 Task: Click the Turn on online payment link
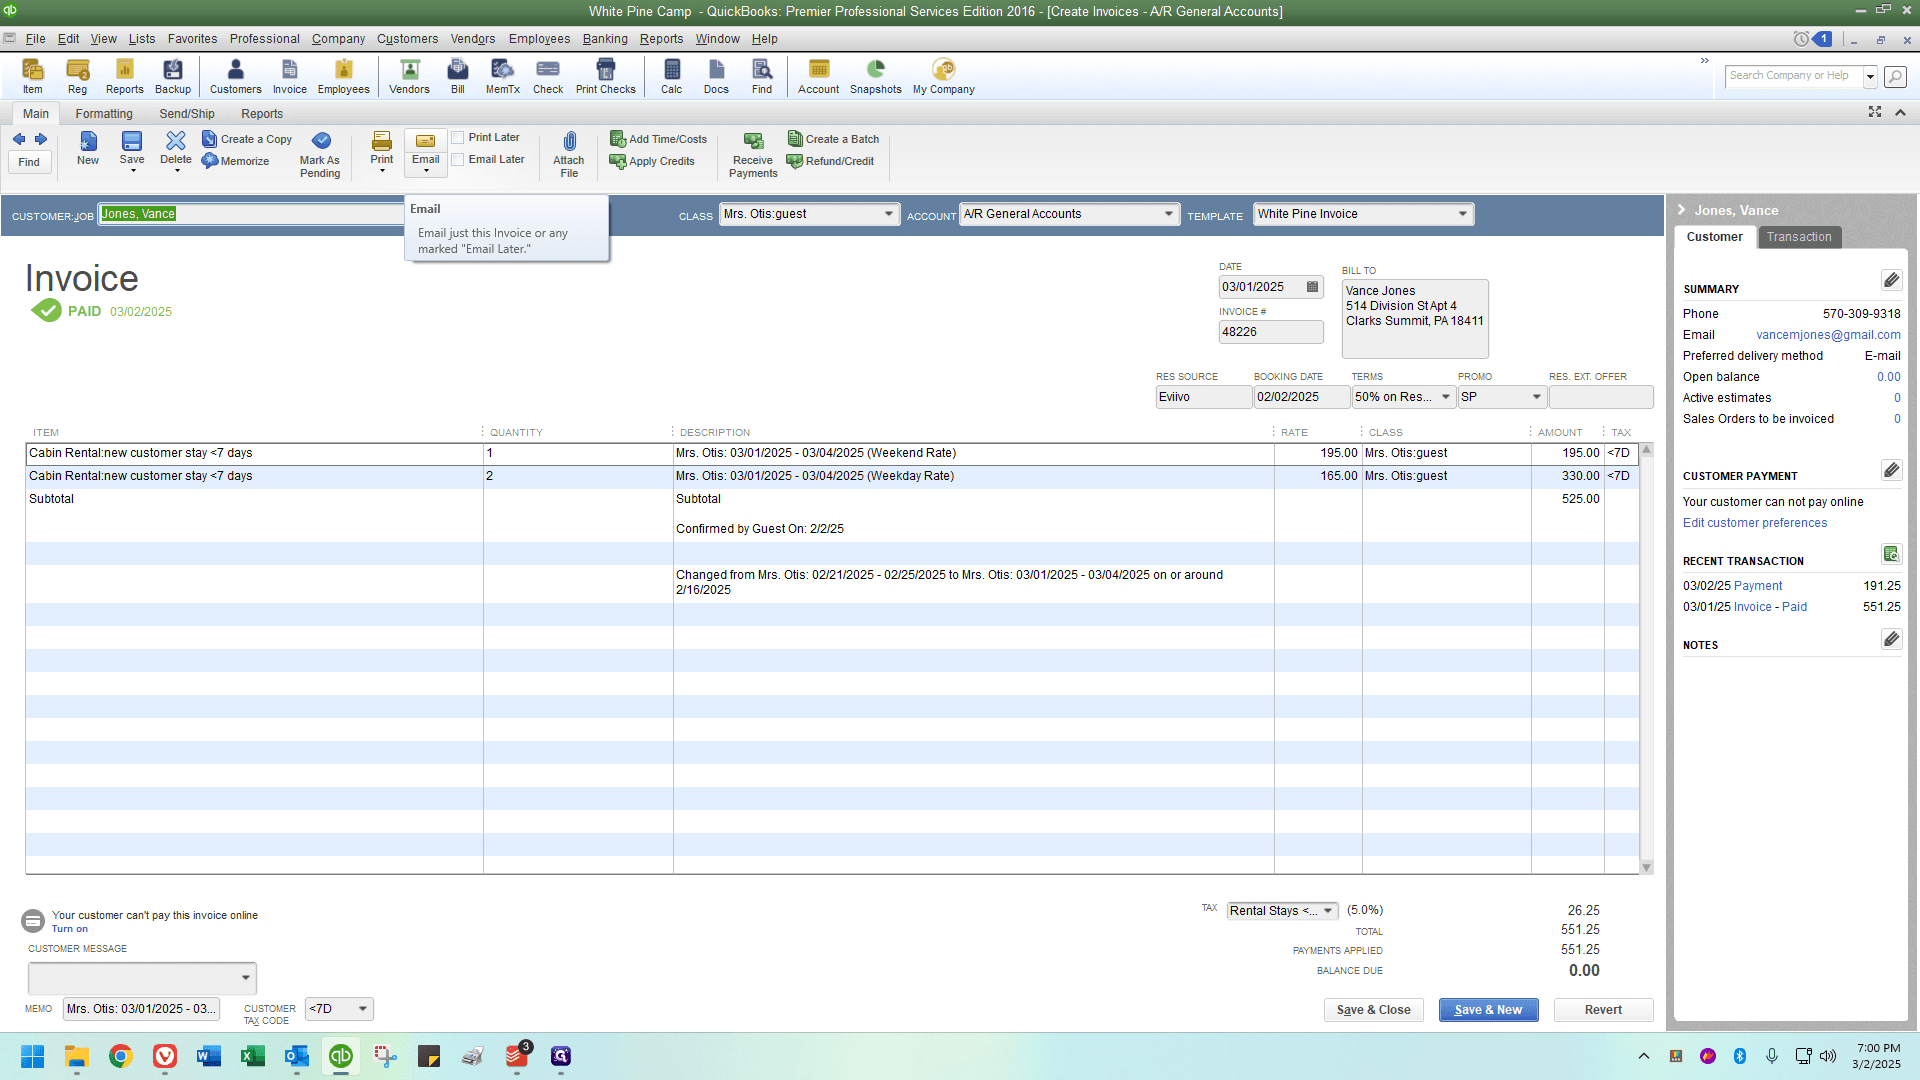tap(70, 929)
